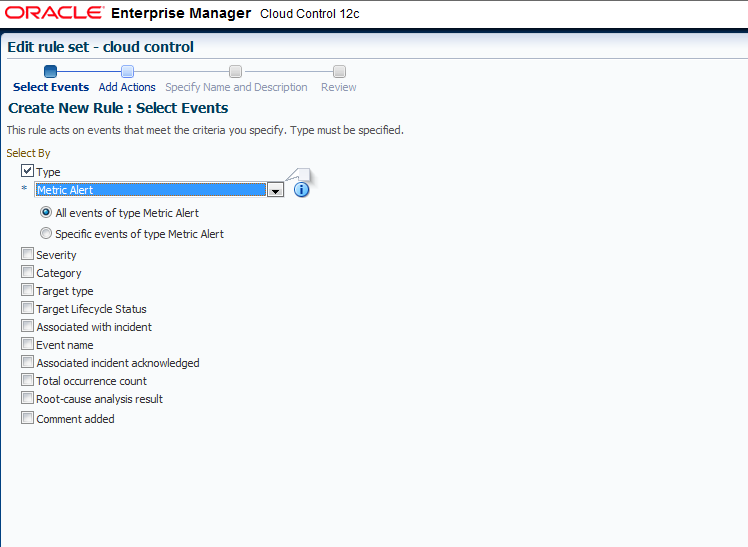This screenshot has width=748, height=547.
Task: Open the Select Events step label
Action: point(51,87)
